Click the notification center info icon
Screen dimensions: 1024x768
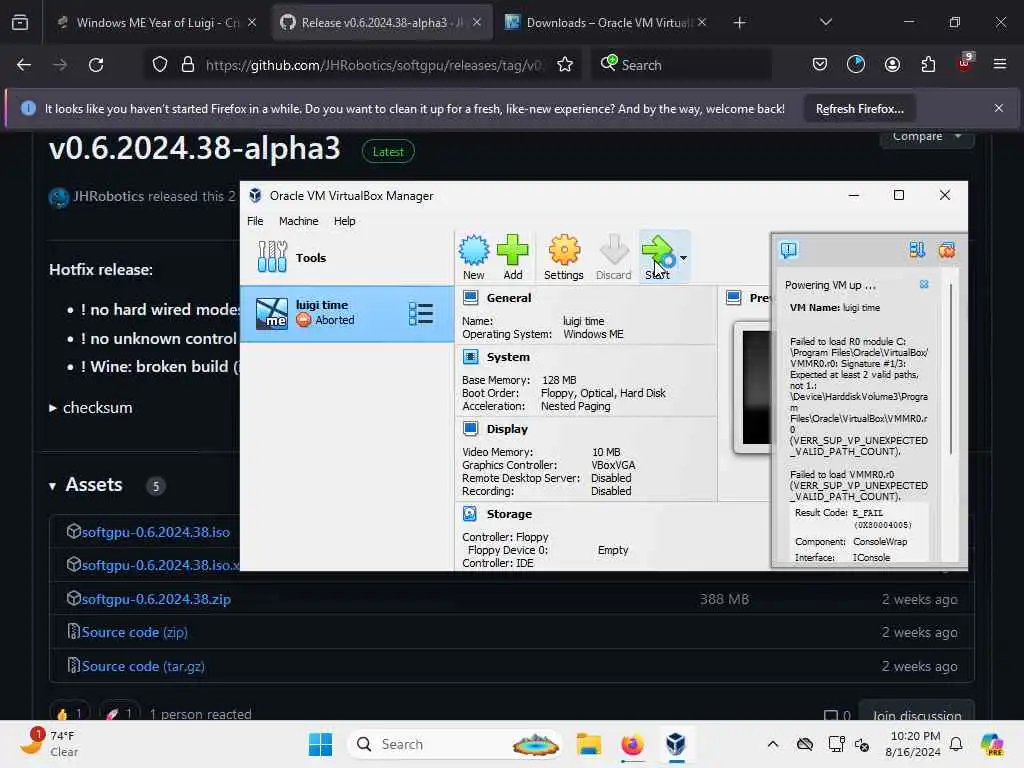(x=788, y=250)
